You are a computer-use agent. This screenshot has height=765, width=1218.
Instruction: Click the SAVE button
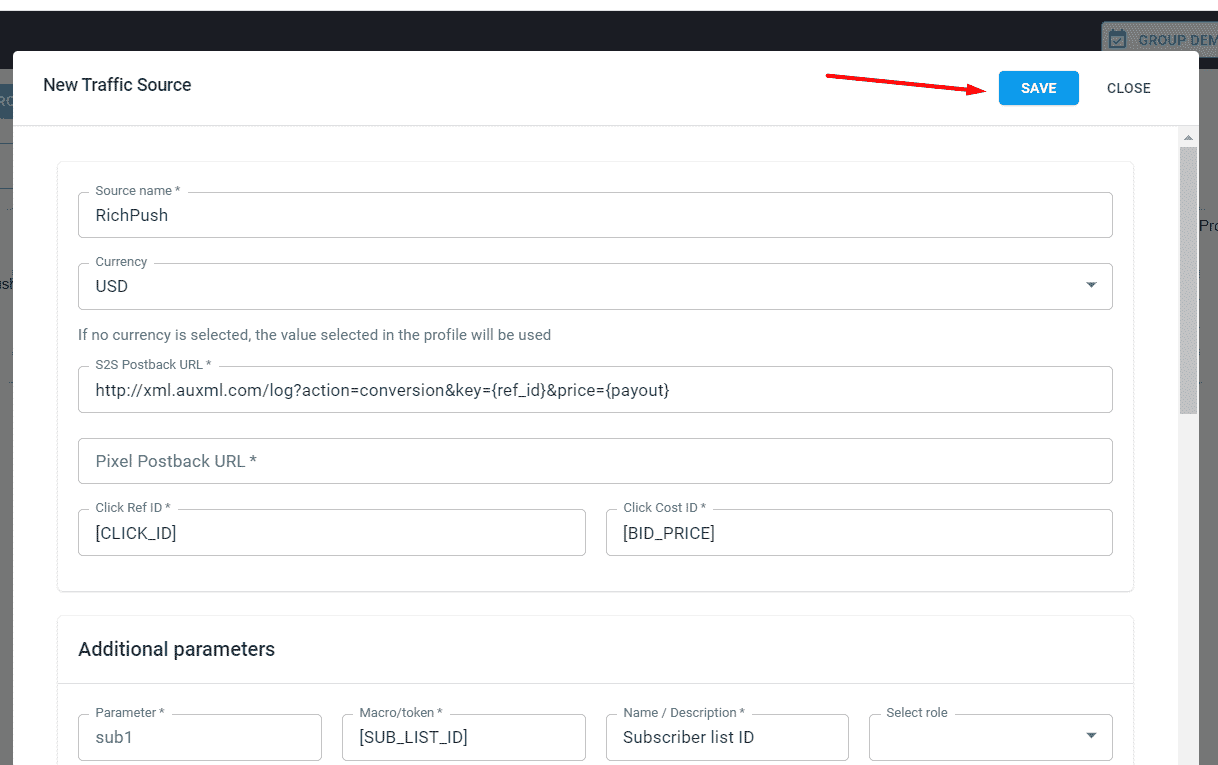[1038, 88]
